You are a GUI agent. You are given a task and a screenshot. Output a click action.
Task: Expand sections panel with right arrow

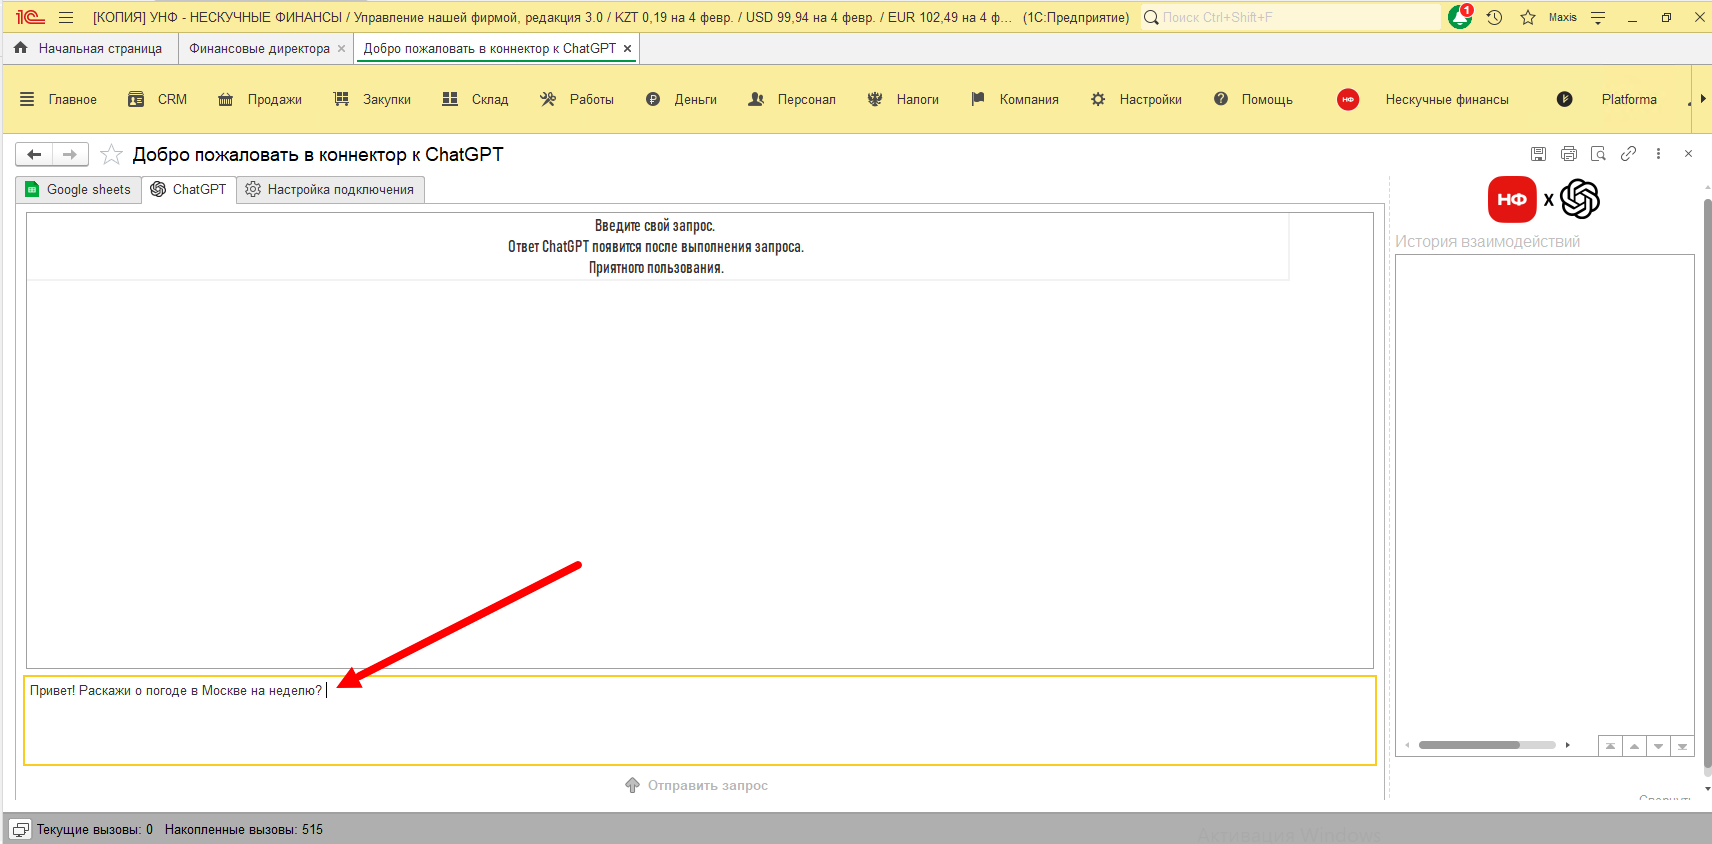click(1702, 99)
